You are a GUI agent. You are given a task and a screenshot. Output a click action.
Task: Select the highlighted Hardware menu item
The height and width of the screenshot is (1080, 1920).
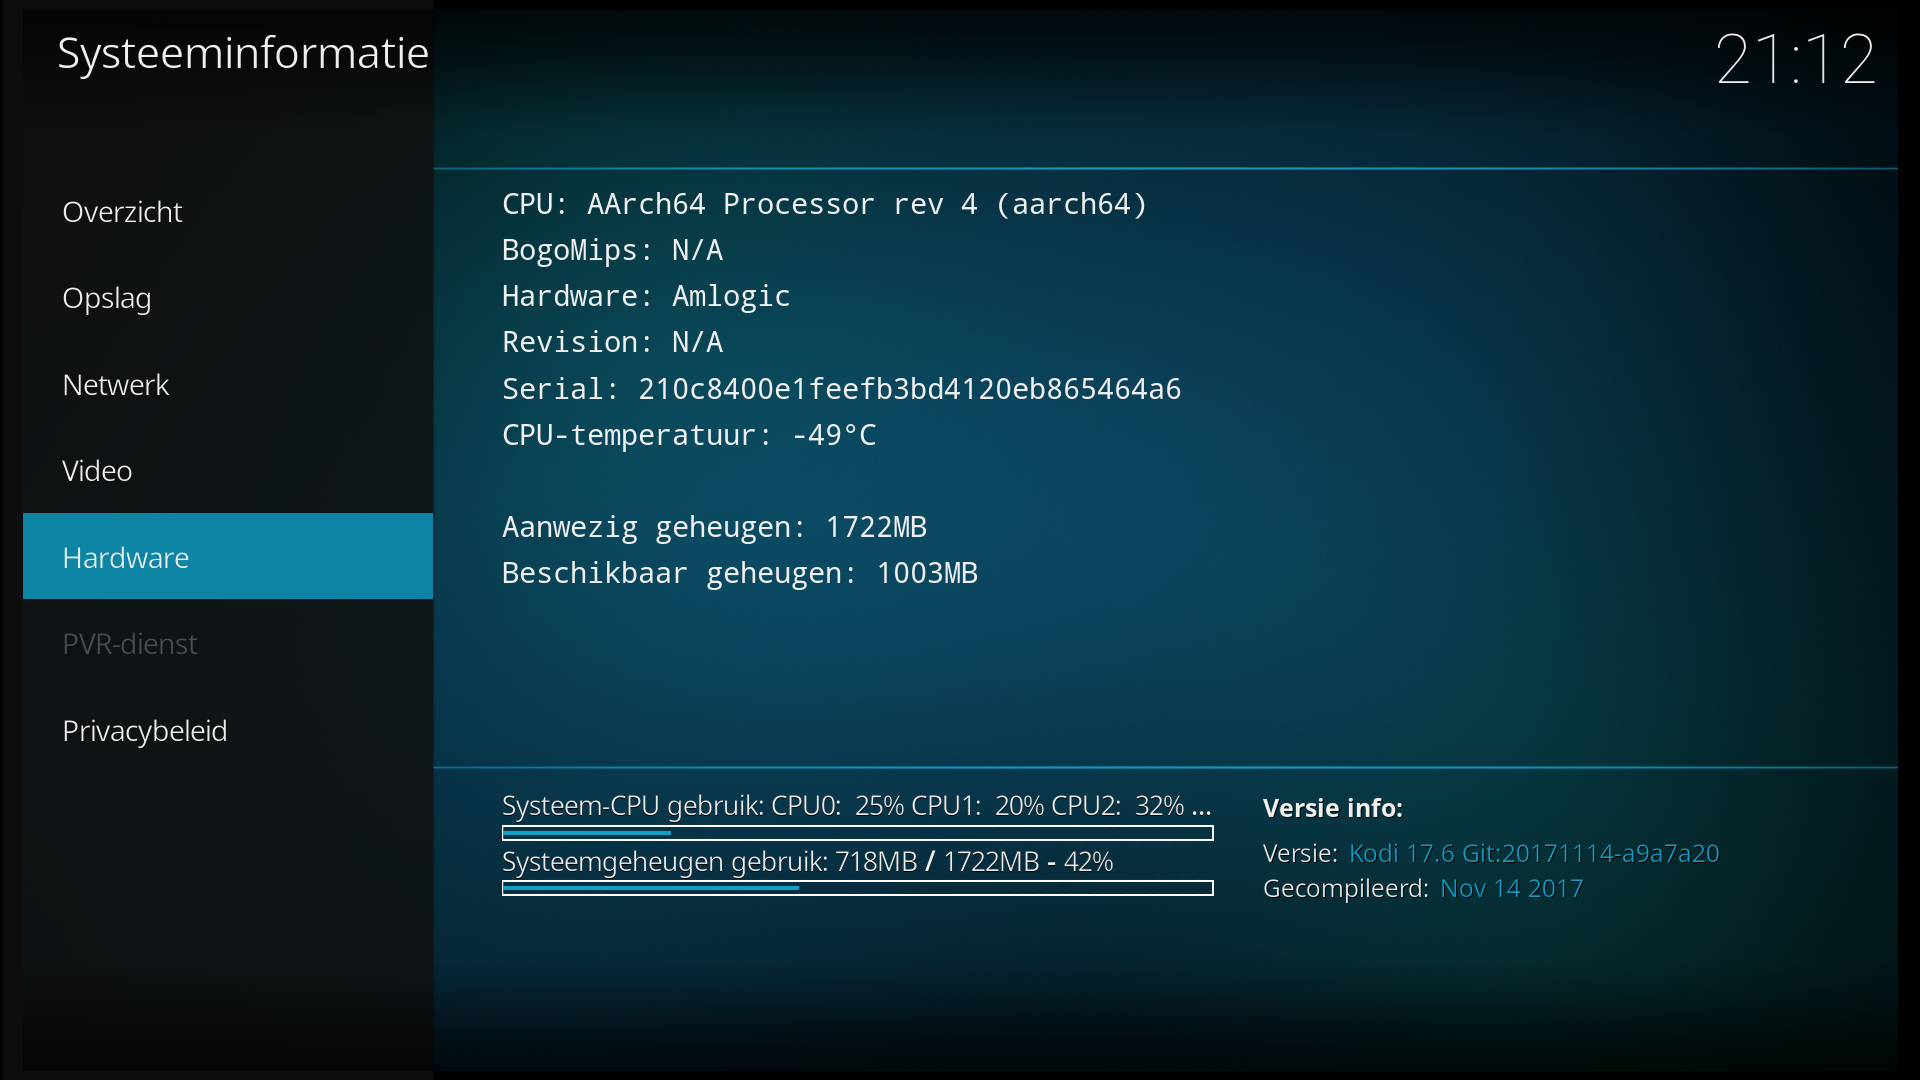[228, 557]
